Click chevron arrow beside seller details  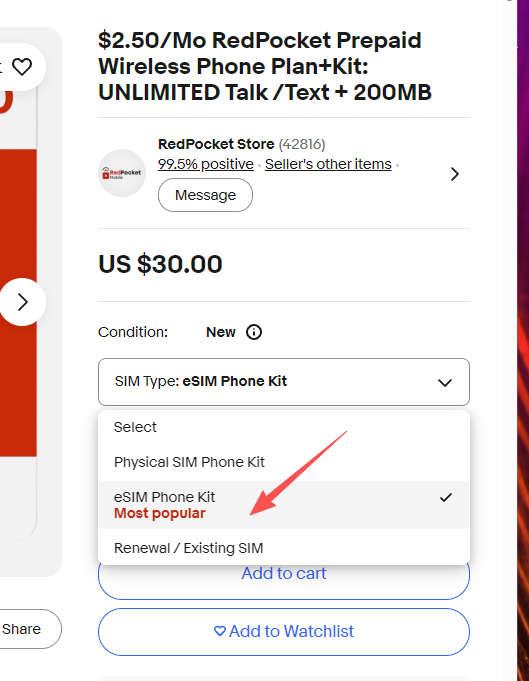point(454,174)
